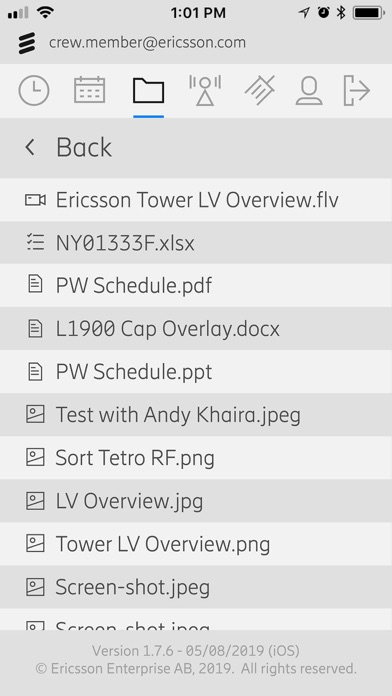Image resolution: width=392 pixels, height=696 pixels.
Task: Open the antenna tower site icon
Action: coord(205,91)
